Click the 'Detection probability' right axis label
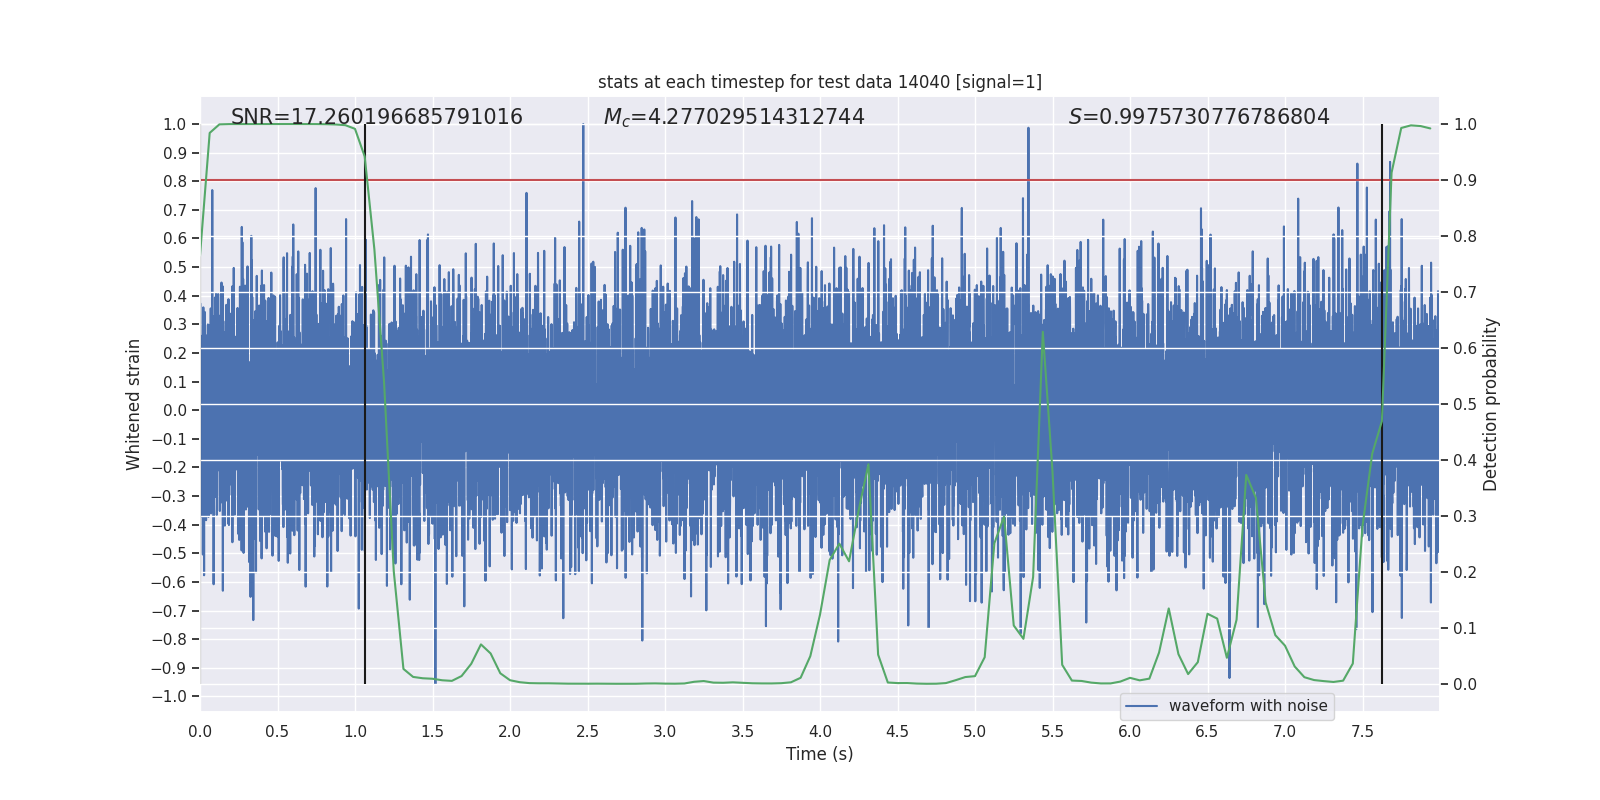The height and width of the screenshot is (800, 1600). (x=1490, y=404)
